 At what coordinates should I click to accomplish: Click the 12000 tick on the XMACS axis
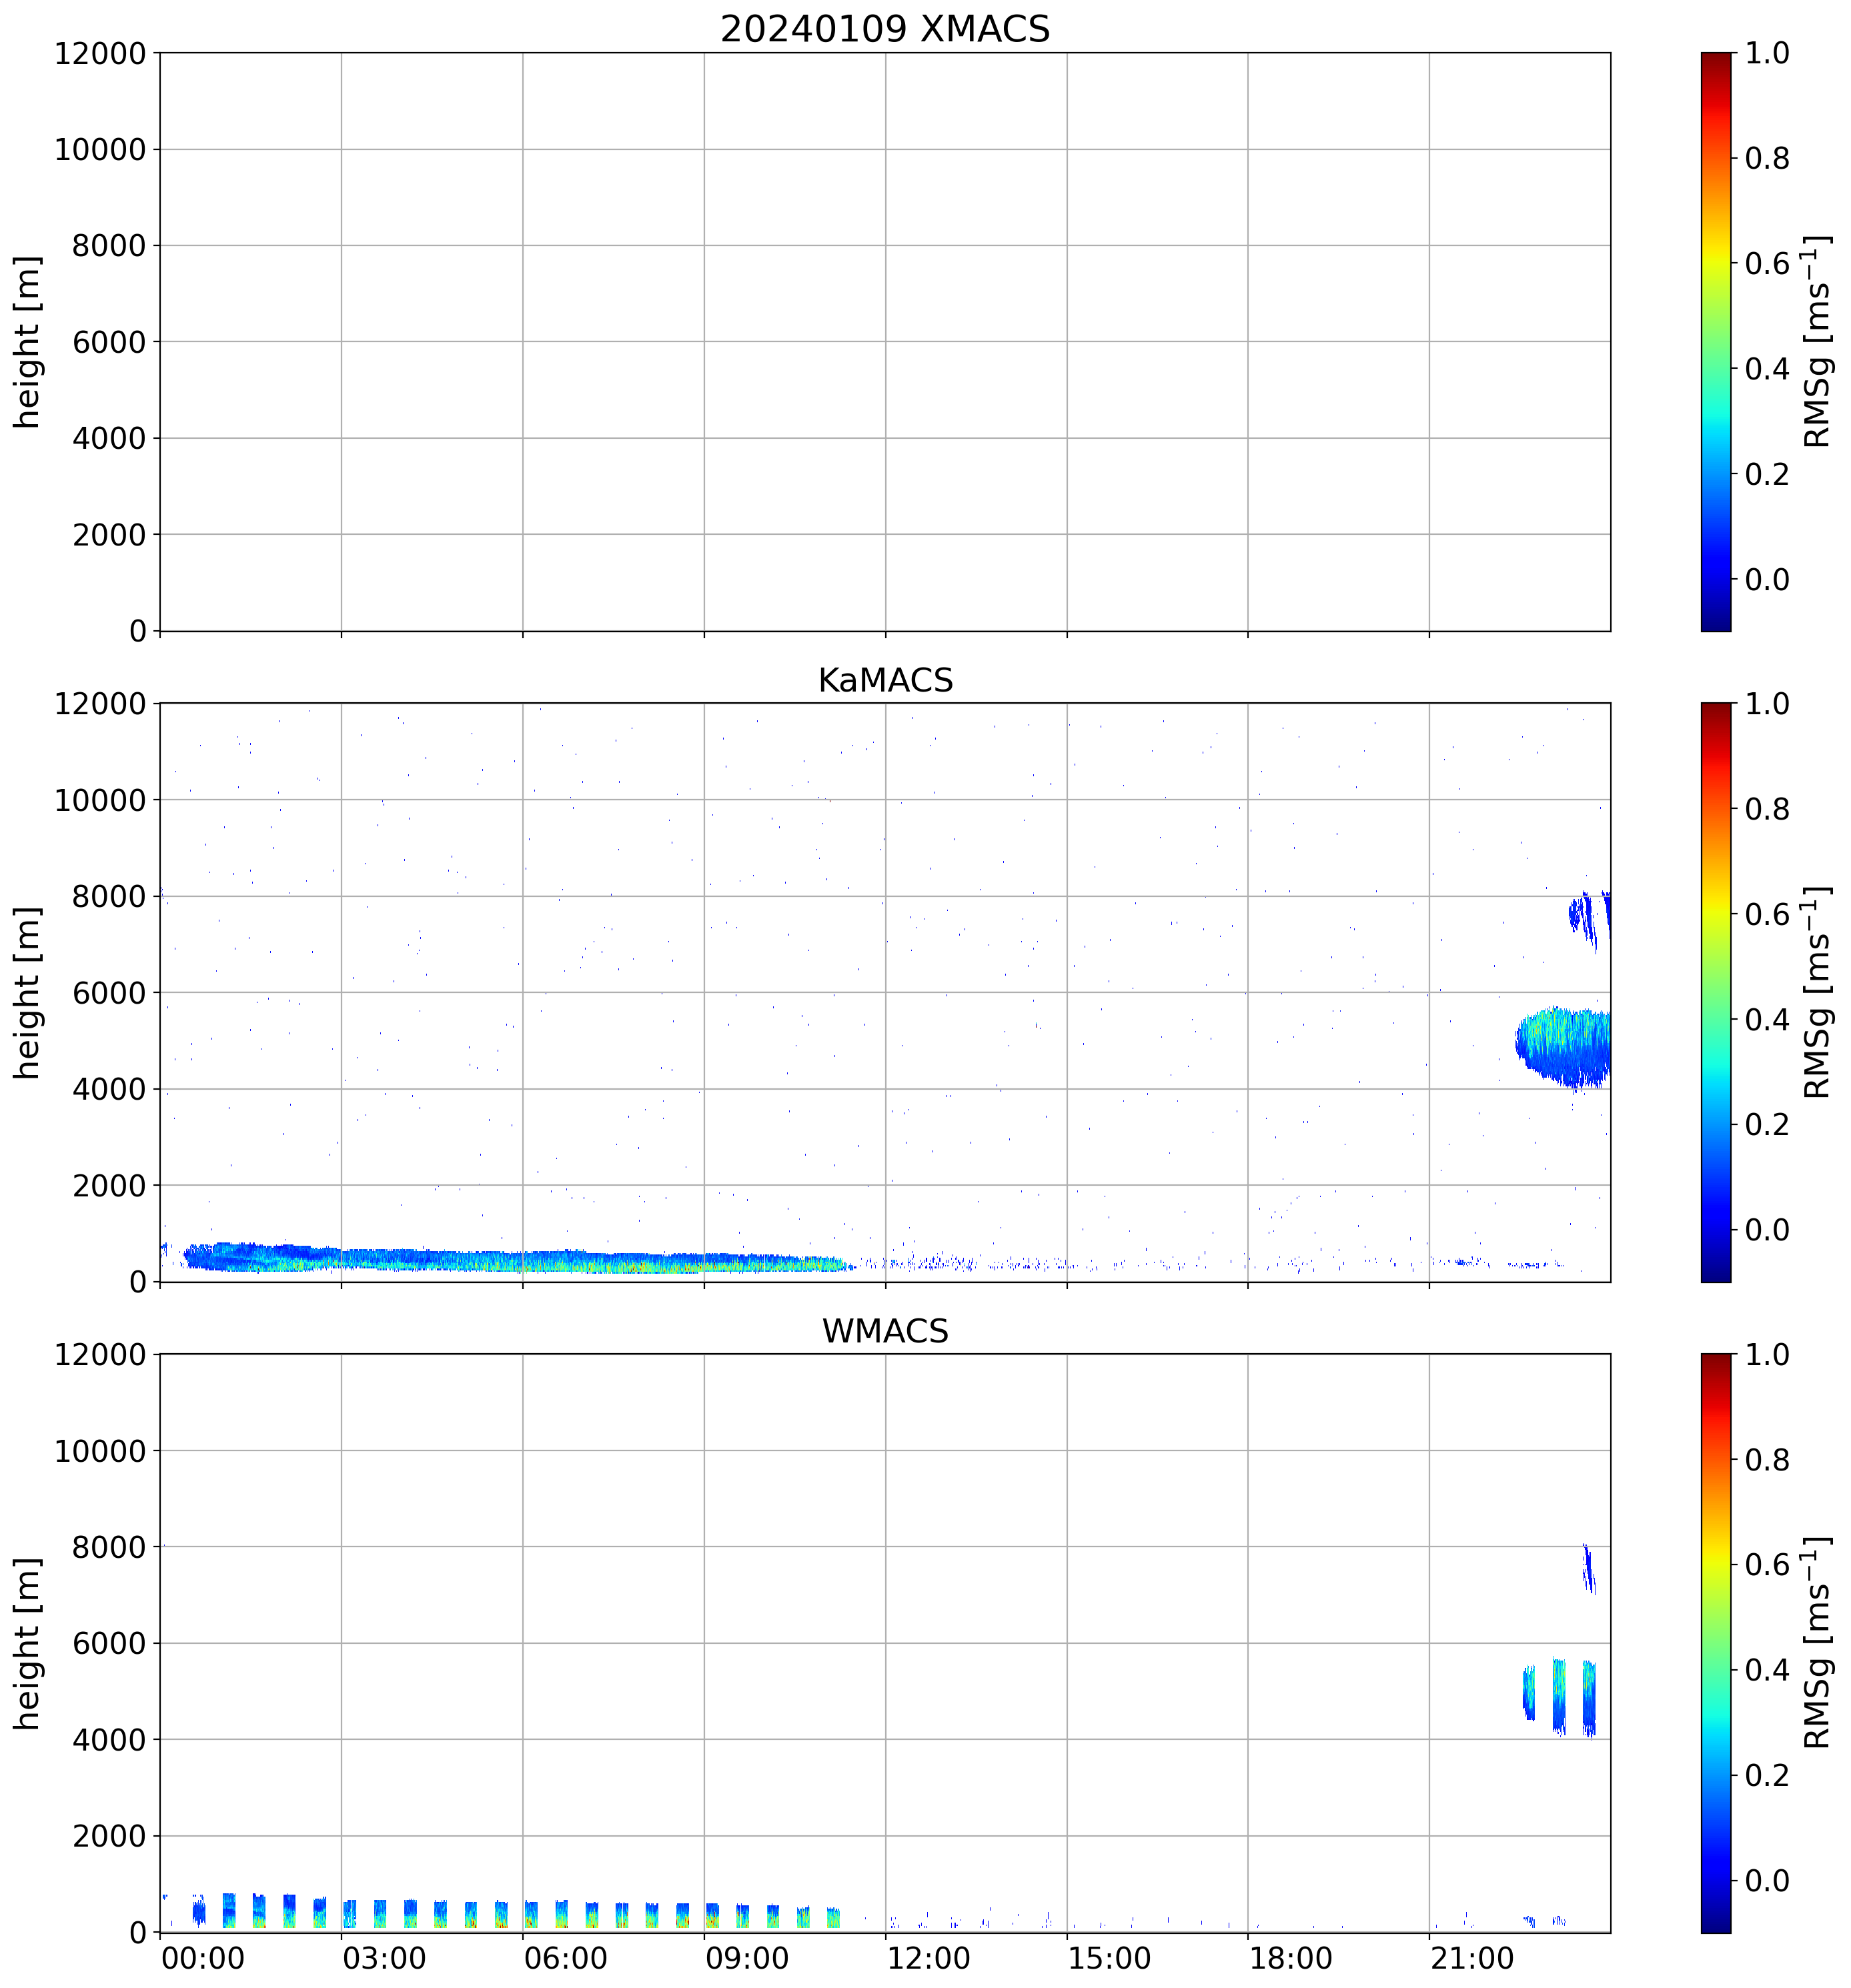pyautogui.click(x=100, y=53)
